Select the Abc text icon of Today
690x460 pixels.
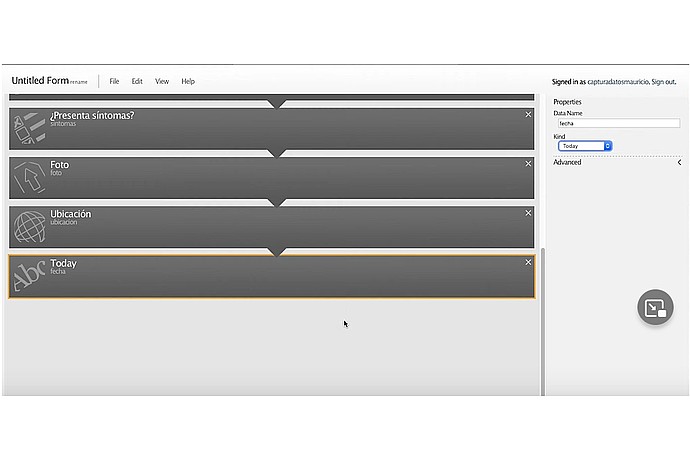pyautogui.click(x=29, y=276)
